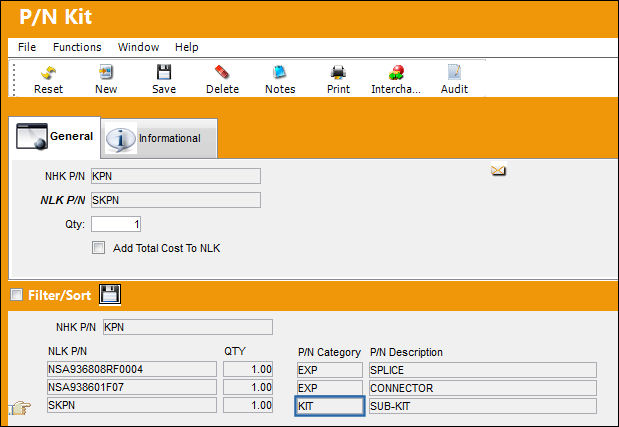Image resolution: width=619 pixels, height=427 pixels.
Task: Click the NLK P/N bold label link
Action: tap(62, 200)
